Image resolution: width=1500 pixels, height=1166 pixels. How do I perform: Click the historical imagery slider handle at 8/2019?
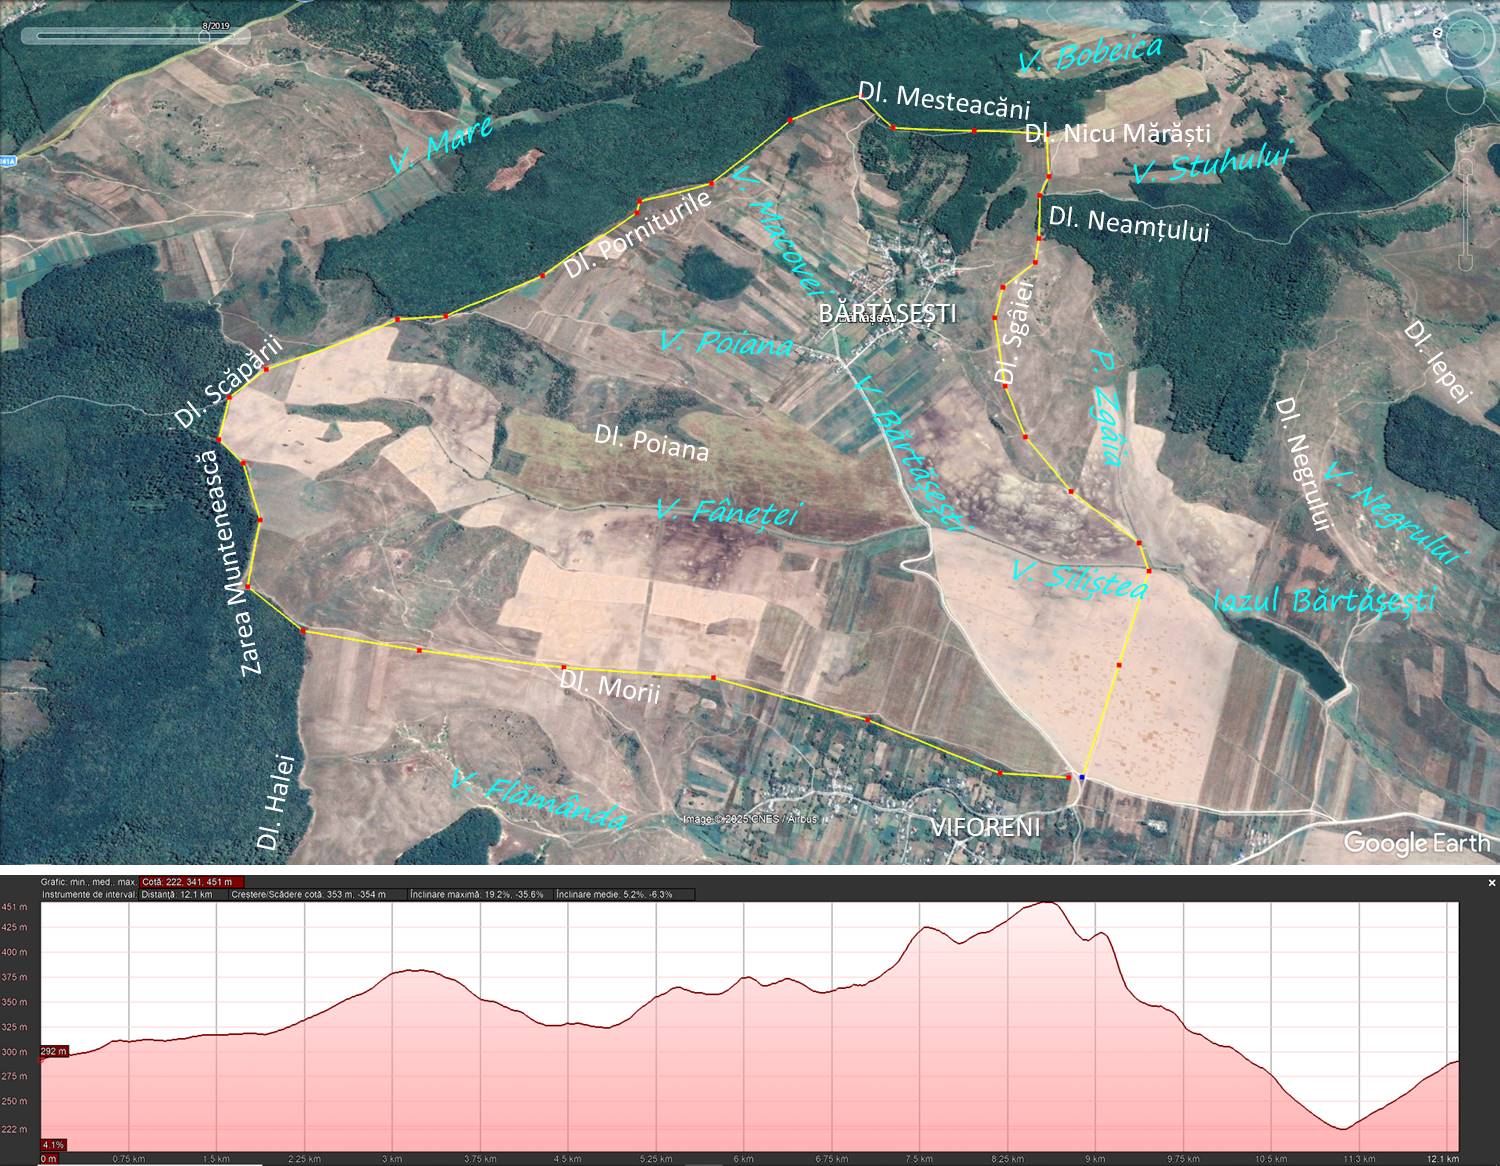(x=205, y=36)
